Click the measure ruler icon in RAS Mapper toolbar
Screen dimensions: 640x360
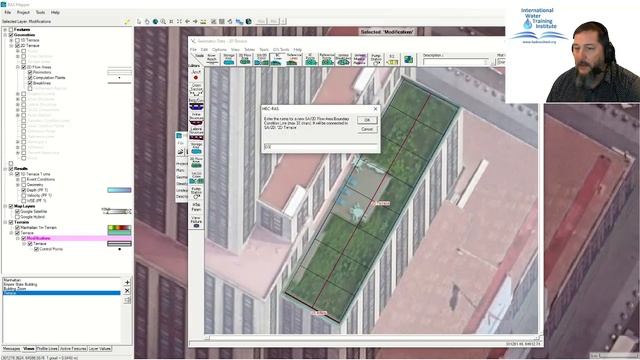coord(203,21)
